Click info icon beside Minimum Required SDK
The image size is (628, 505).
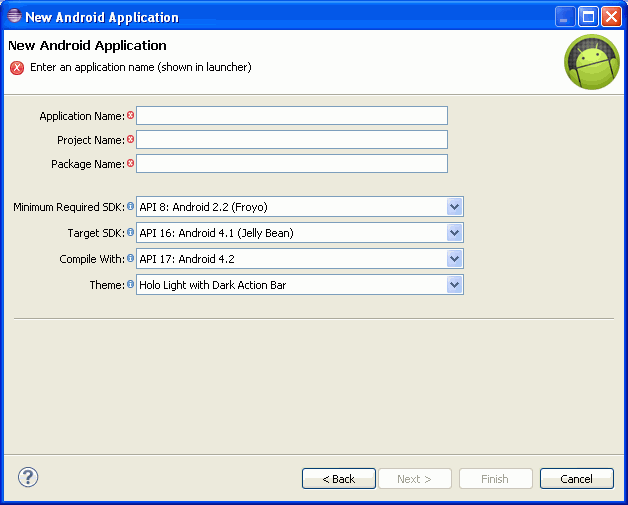tap(131, 206)
